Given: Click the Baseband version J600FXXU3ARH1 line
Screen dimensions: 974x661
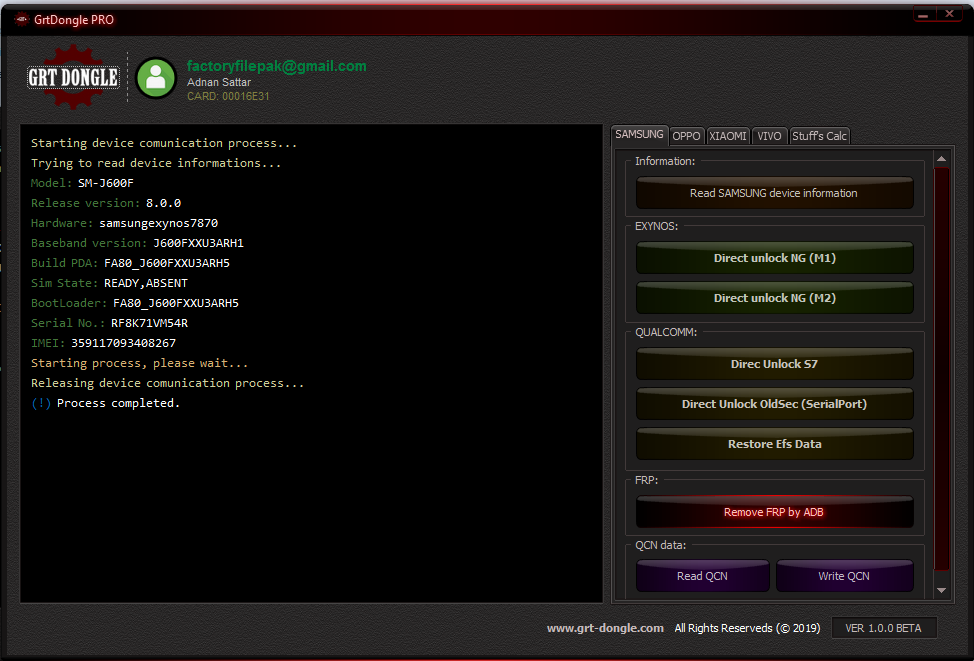Looking at the screenshot, I should pyautogui.click(x=137, y=243).
